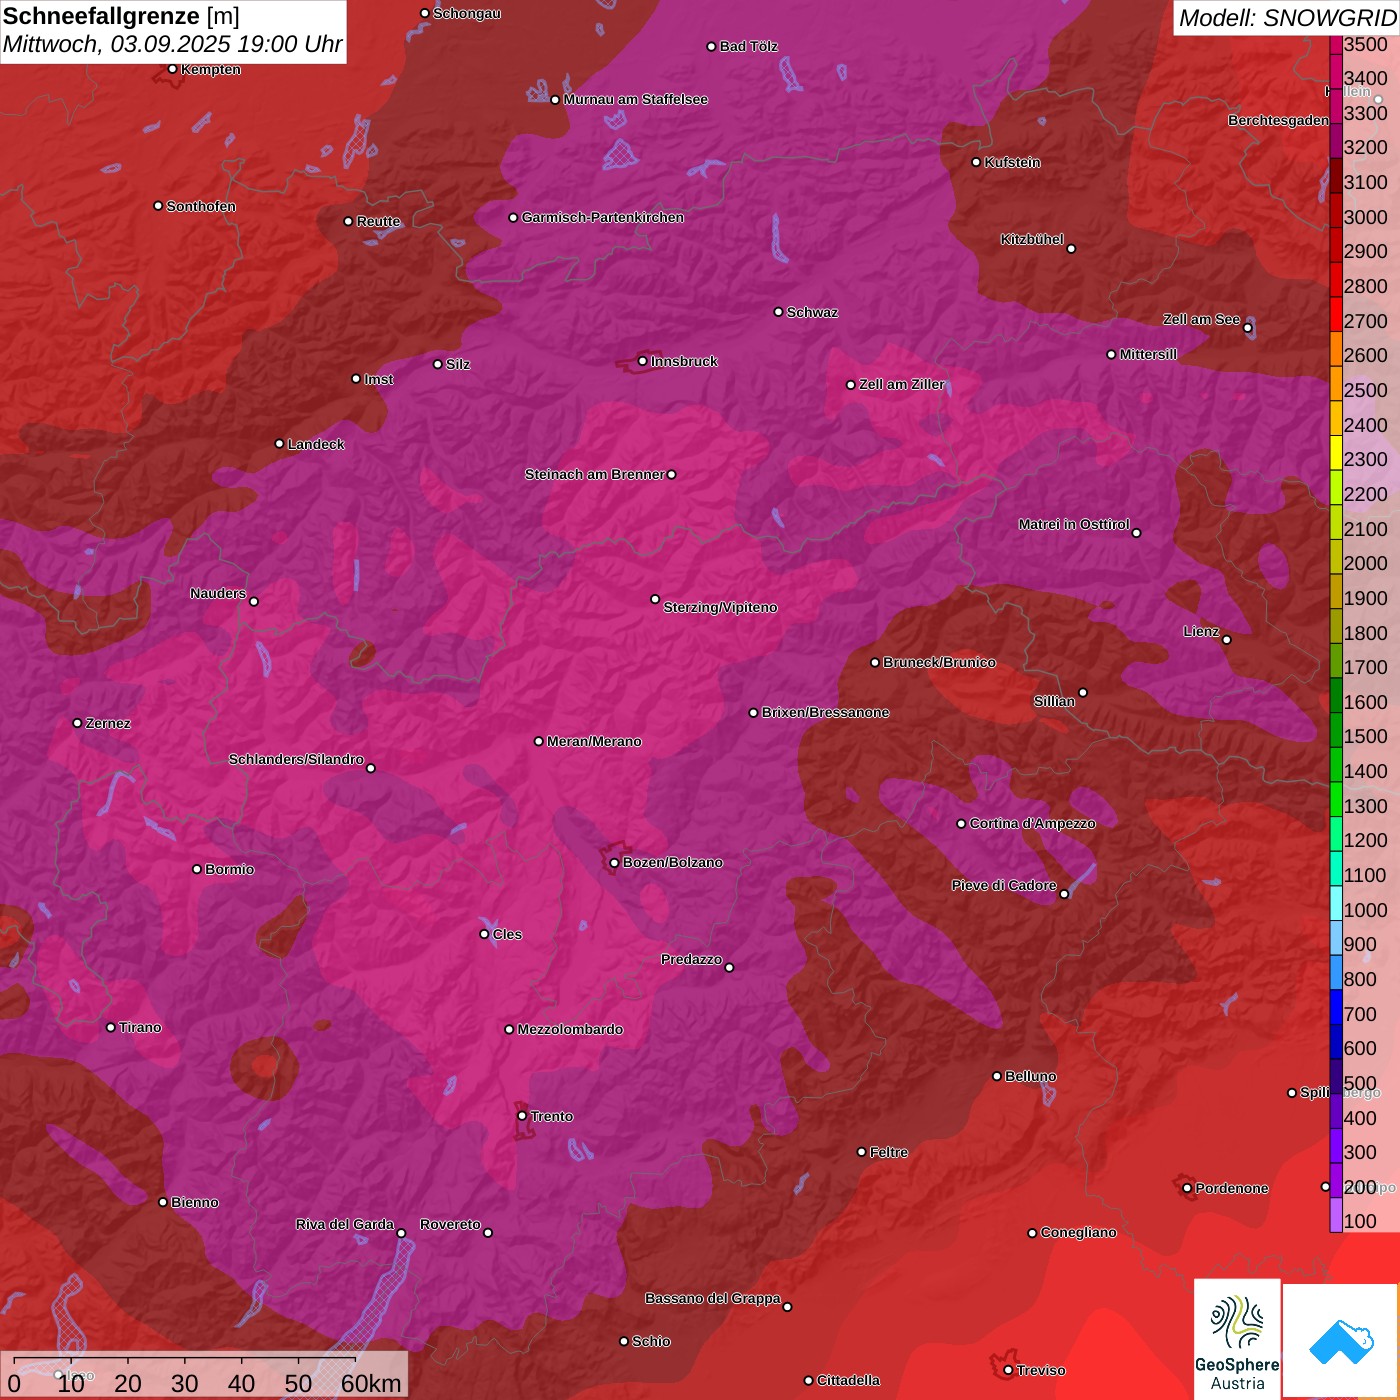1400x1400 pixels.
Task: Select the Zell am See label
Action: click(x=1201, y=319)
